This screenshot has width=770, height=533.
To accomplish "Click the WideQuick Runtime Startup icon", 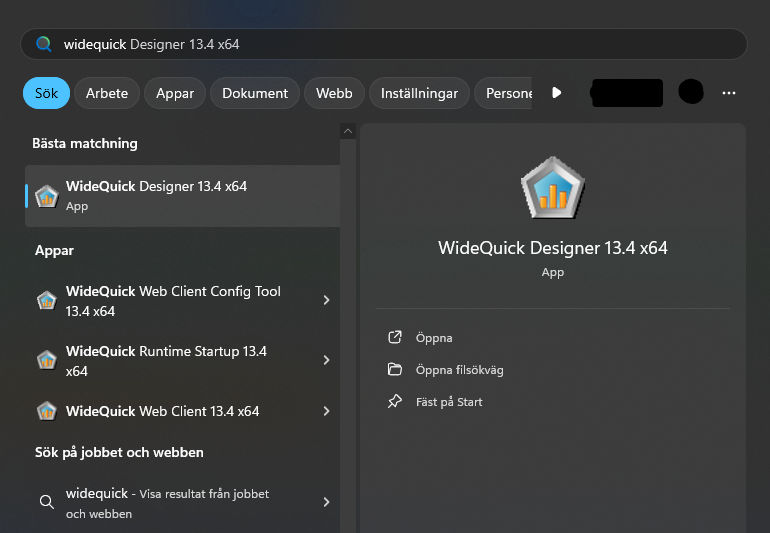I will (47, 360).
